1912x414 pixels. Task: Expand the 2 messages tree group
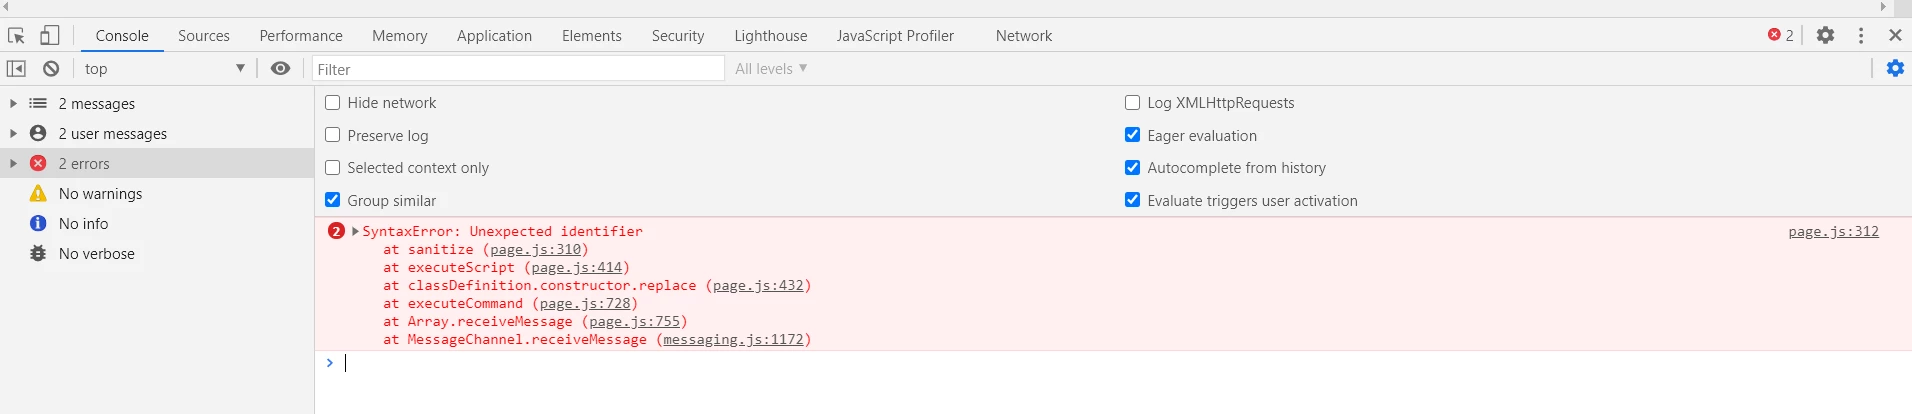(x=13, y=103)
